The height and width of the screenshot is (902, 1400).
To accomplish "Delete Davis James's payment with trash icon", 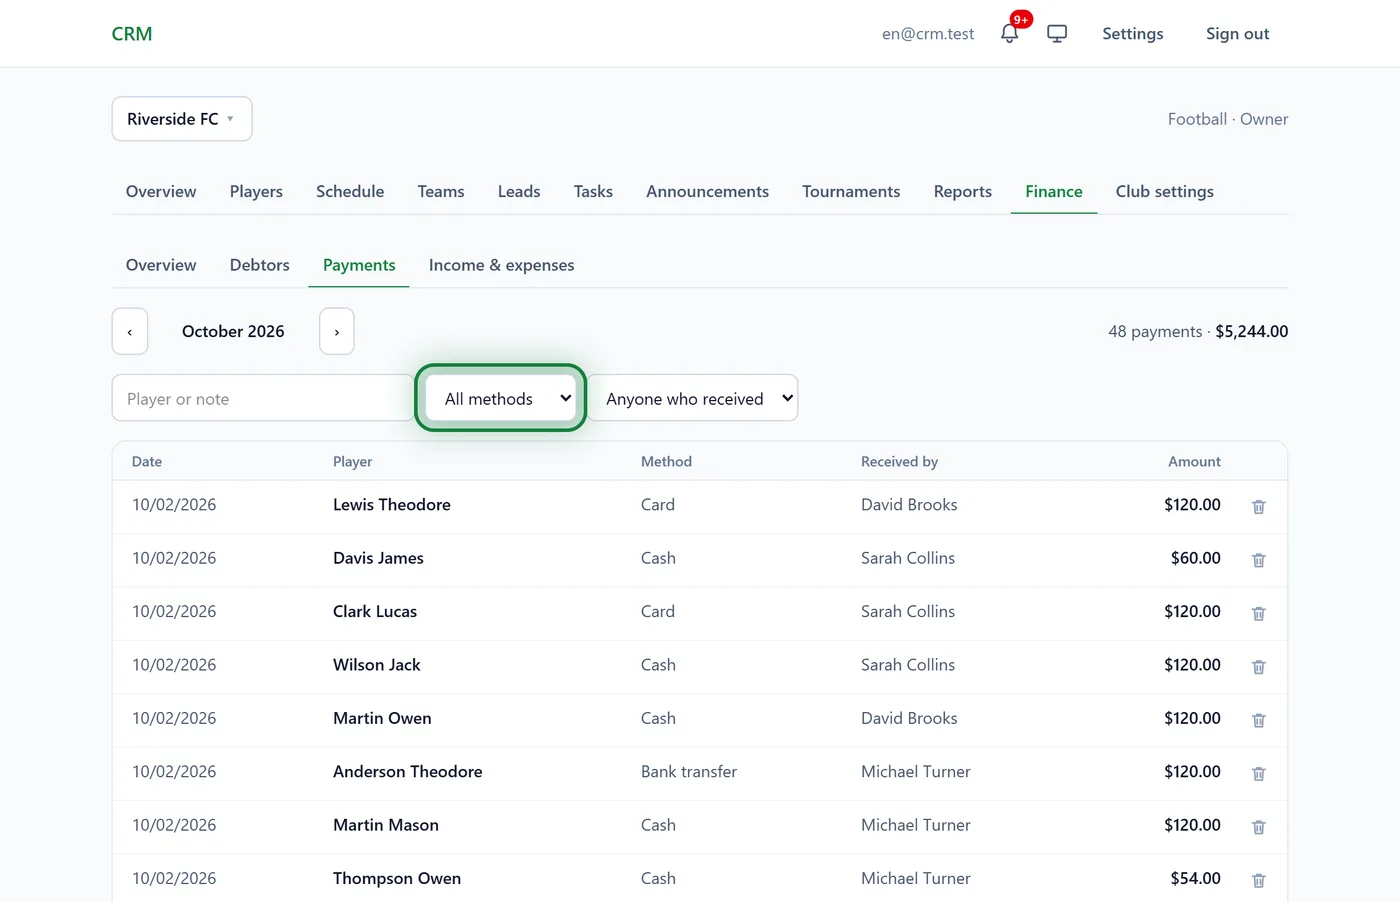I will click(x=1259, y=560).
